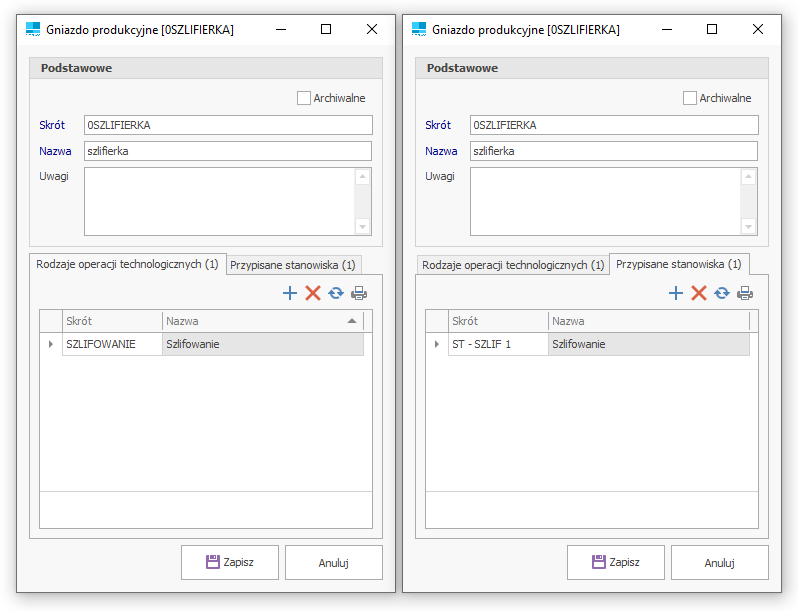Click the Nazwa text field in right window

coord(614,151)
